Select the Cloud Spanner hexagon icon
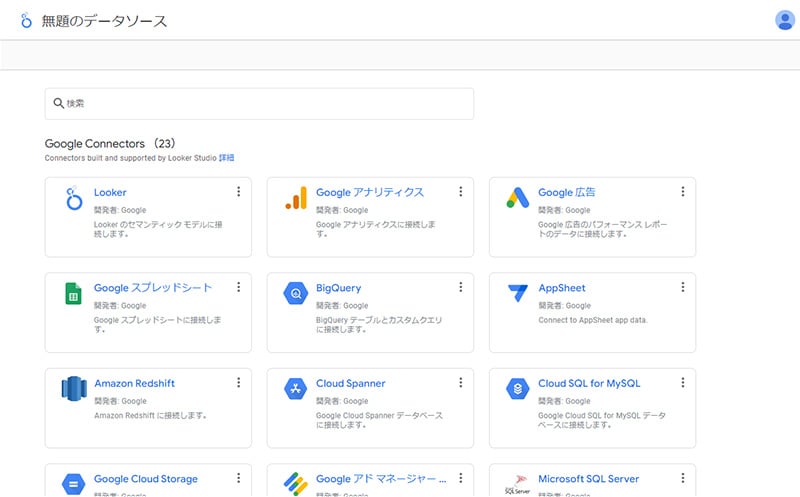Viewport: 800px width, 497px height. point(296,389)
